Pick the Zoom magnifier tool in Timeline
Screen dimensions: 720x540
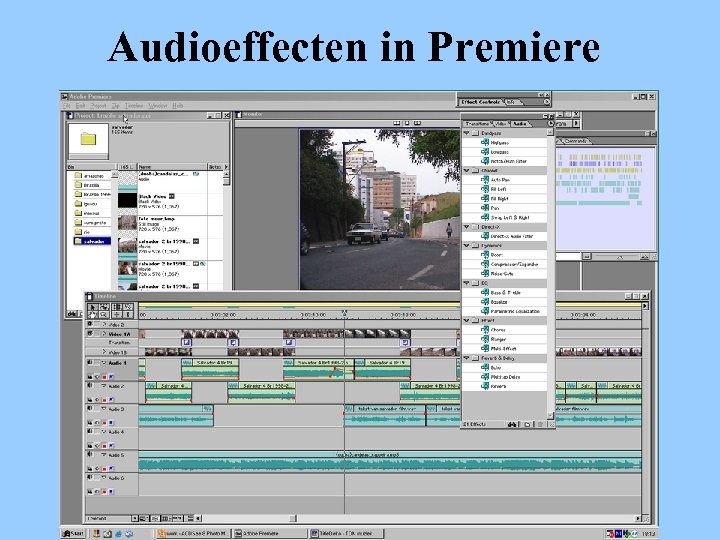(104, 315)
